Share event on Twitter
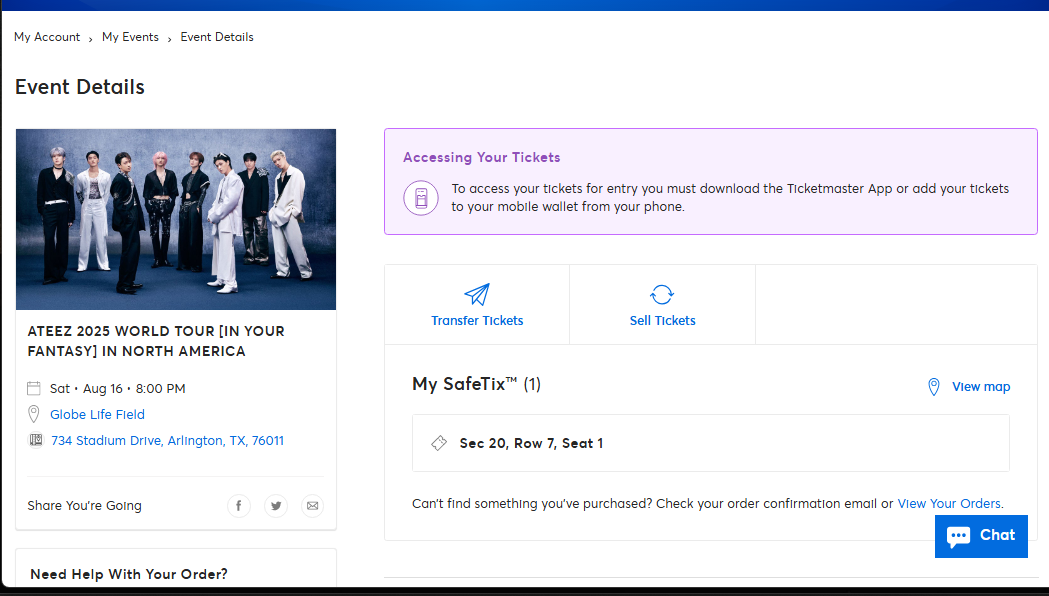The image size is (1049, 596). pyautogui.click(x=276, y=506)
